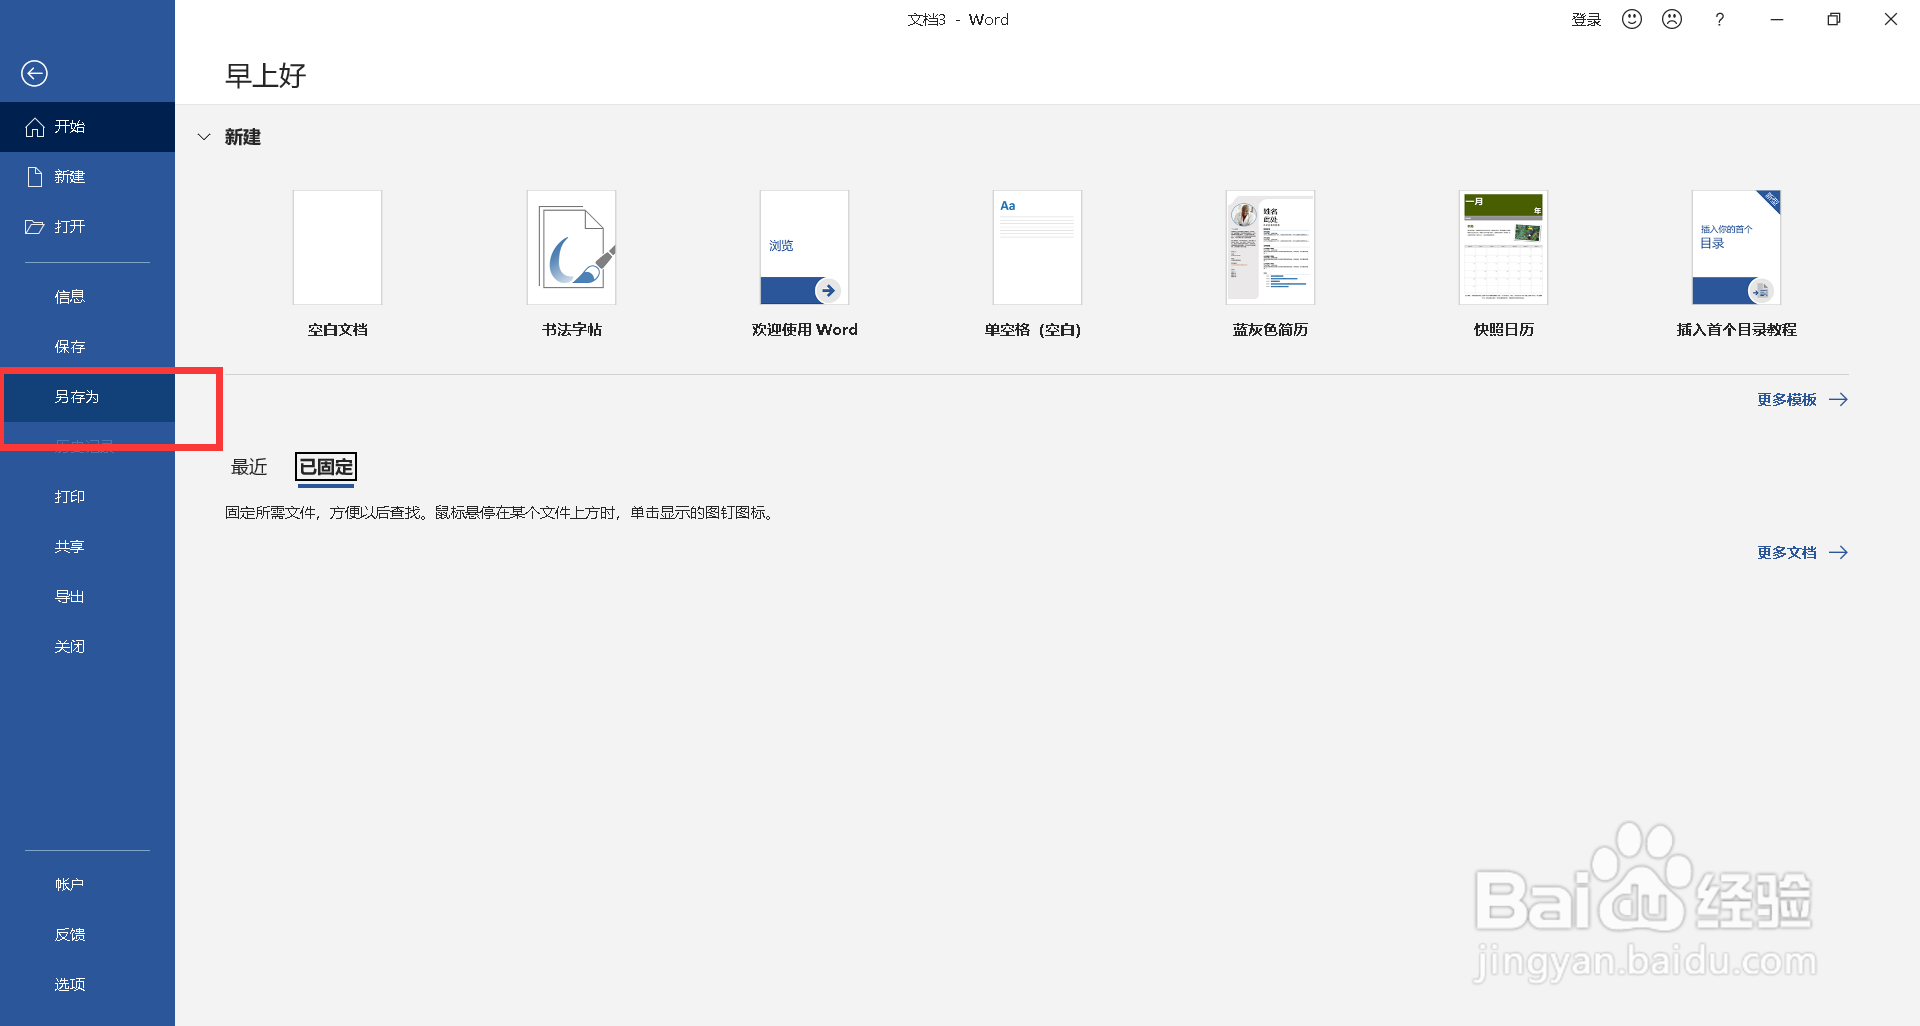This screenshot has width=1920, height=1026.
Task: Click the smiley face feedback icon
Action: 1632,19
